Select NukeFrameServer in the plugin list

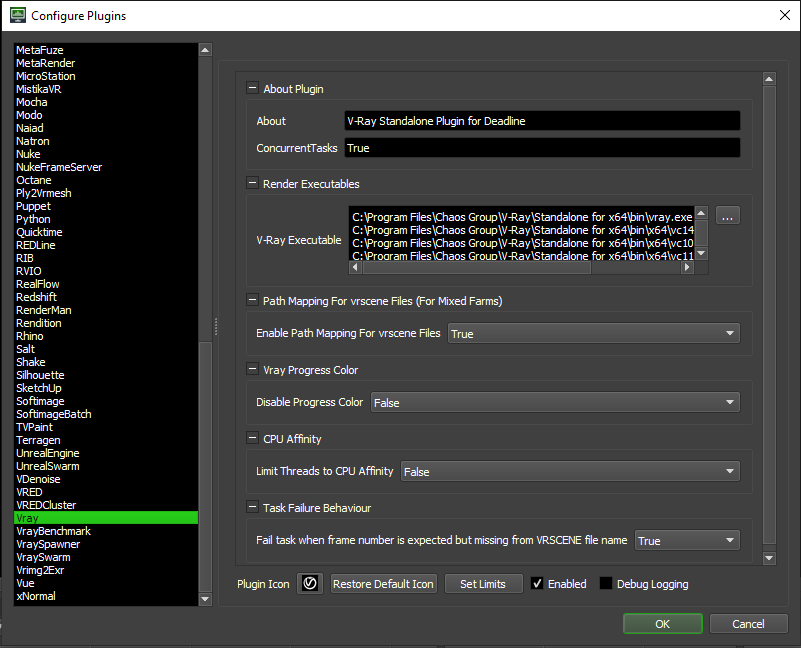pyautogui.click(x=106, y=167)
